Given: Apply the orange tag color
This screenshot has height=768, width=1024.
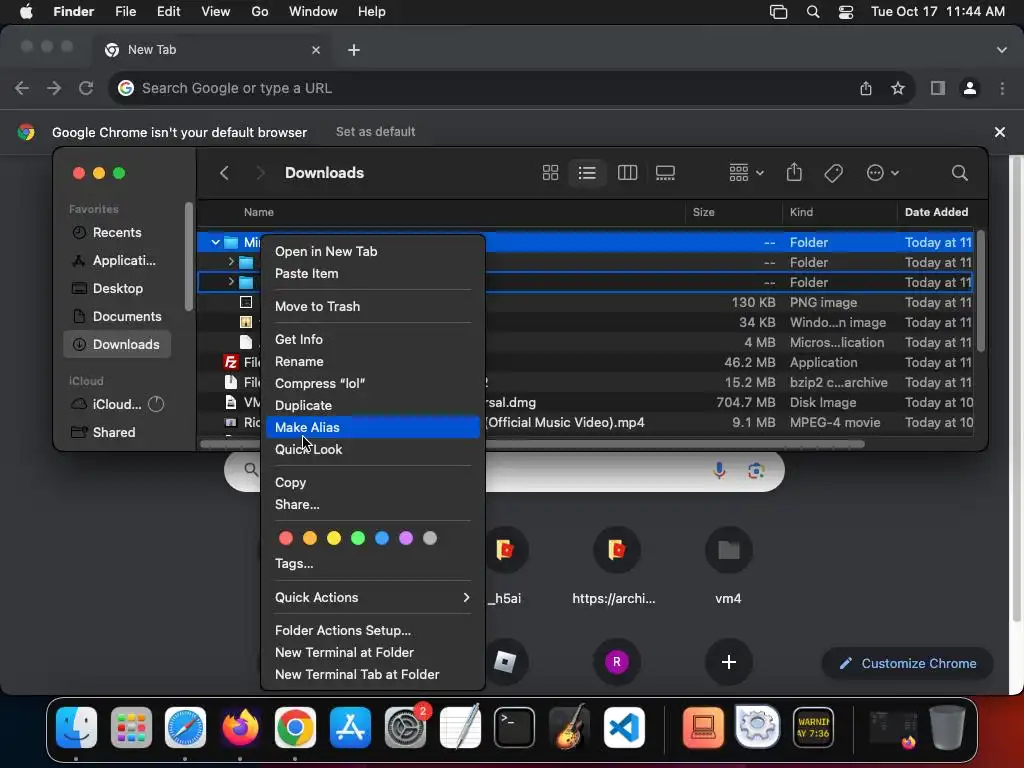Looking at the screenshot, I should point(310,538).
